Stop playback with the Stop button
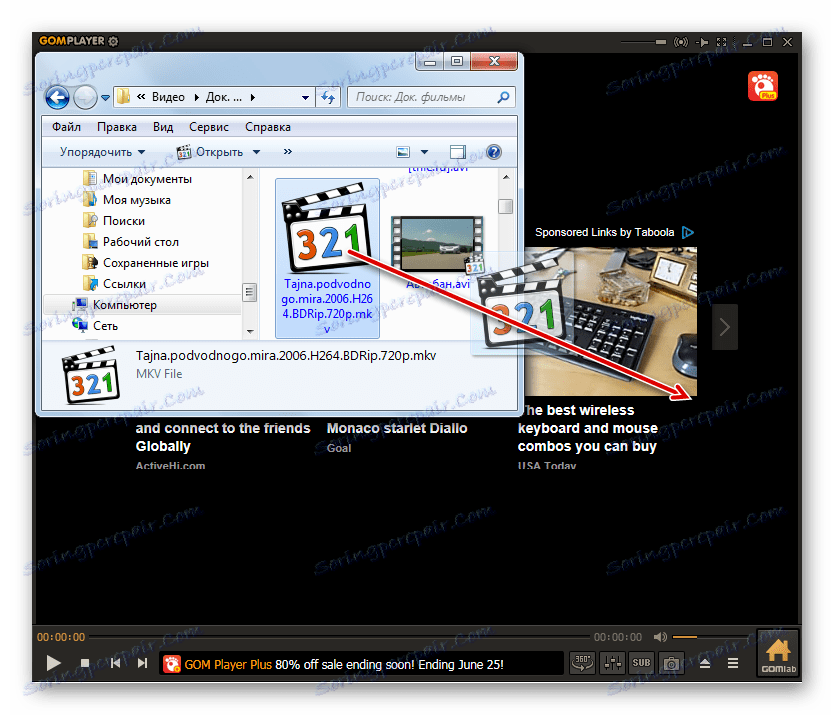 85,663
